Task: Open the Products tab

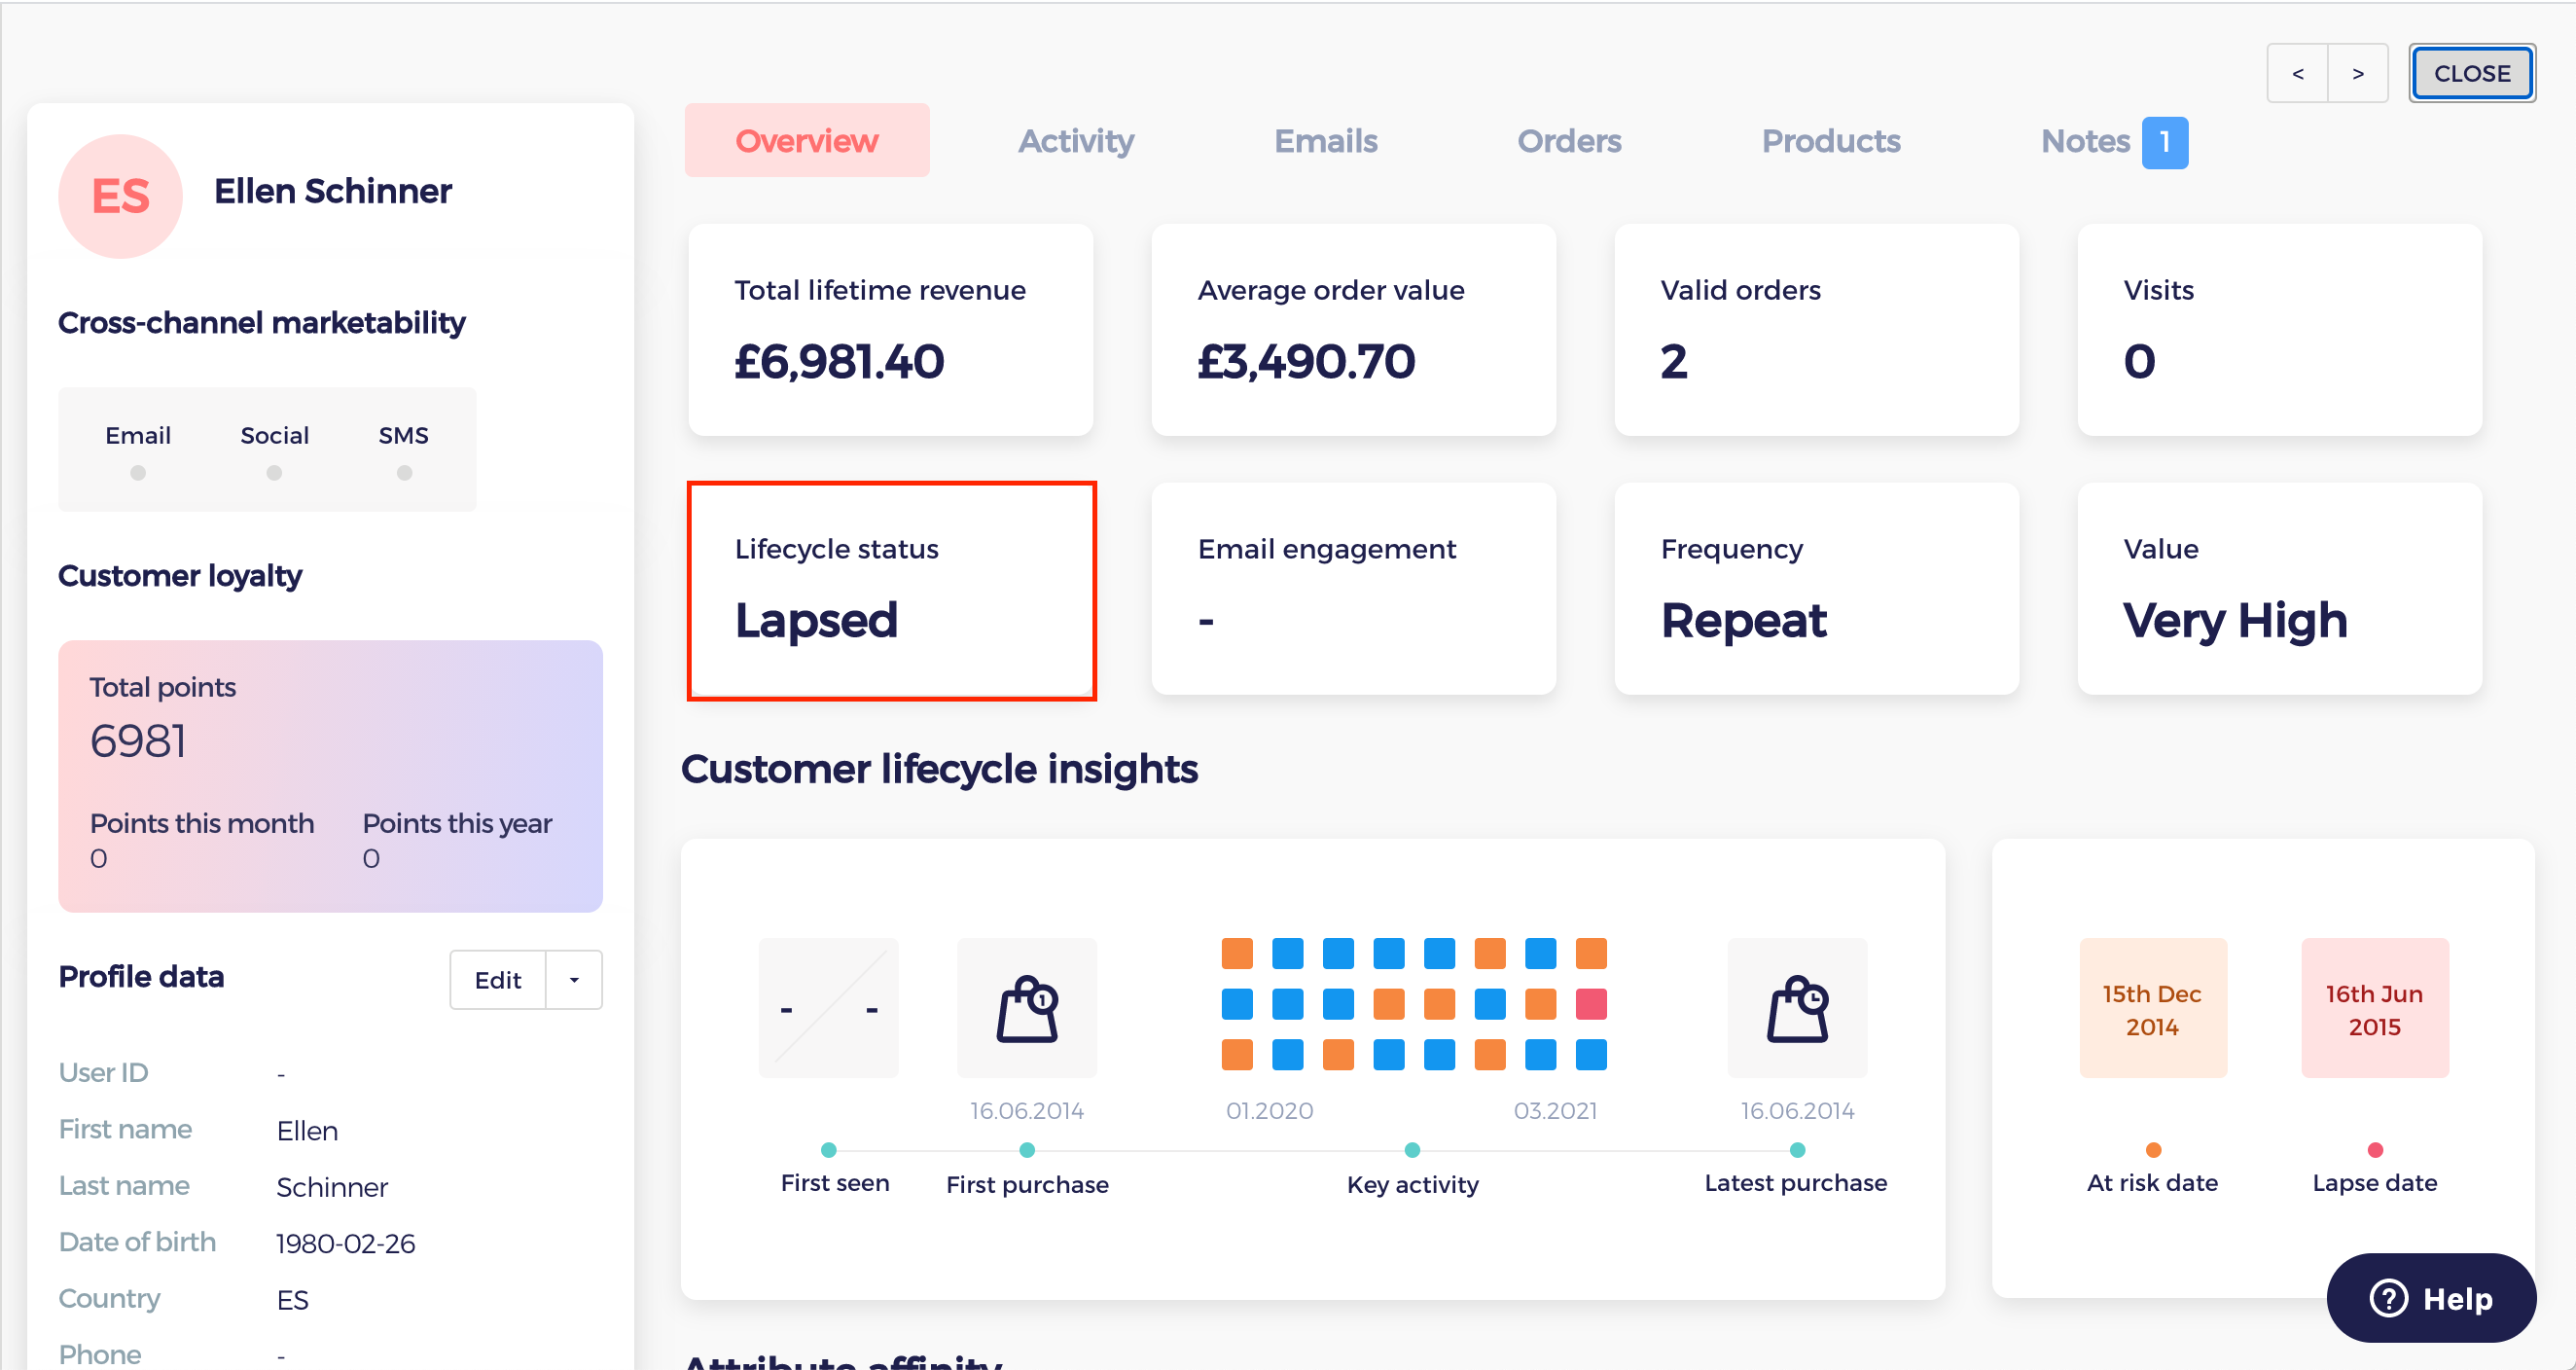Action: (1831, 141)
